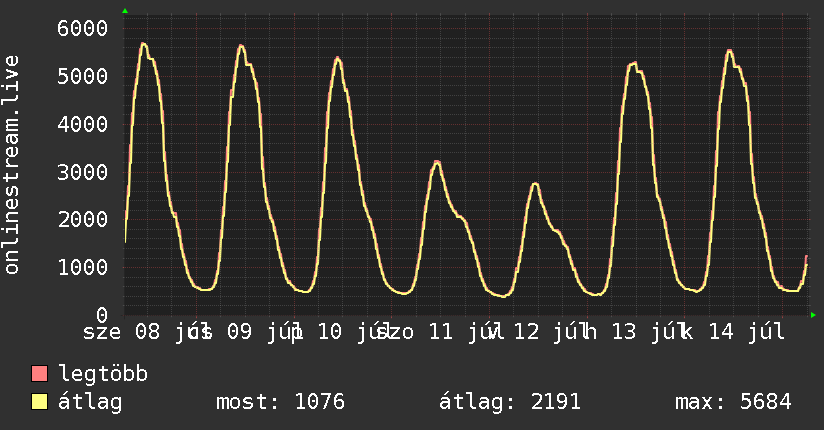Click the y-axis label 1000

pos(83,267)
